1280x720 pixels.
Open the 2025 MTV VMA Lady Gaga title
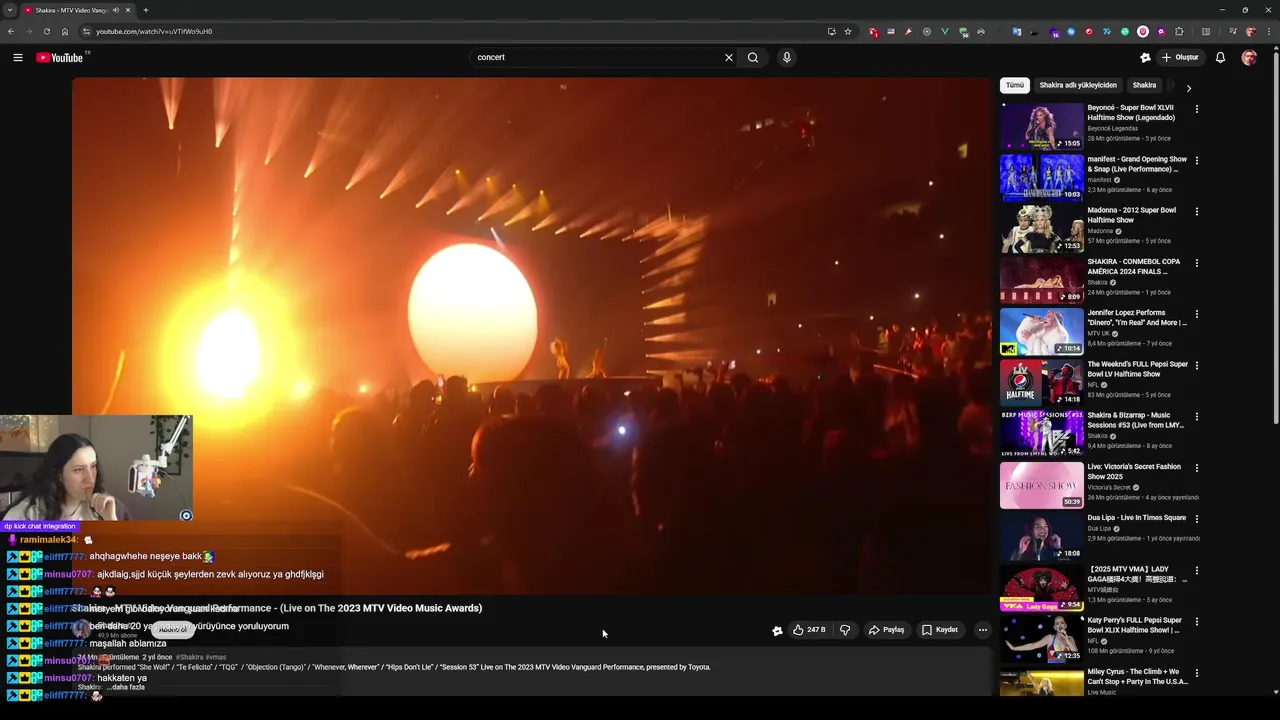click(1137, 574)
